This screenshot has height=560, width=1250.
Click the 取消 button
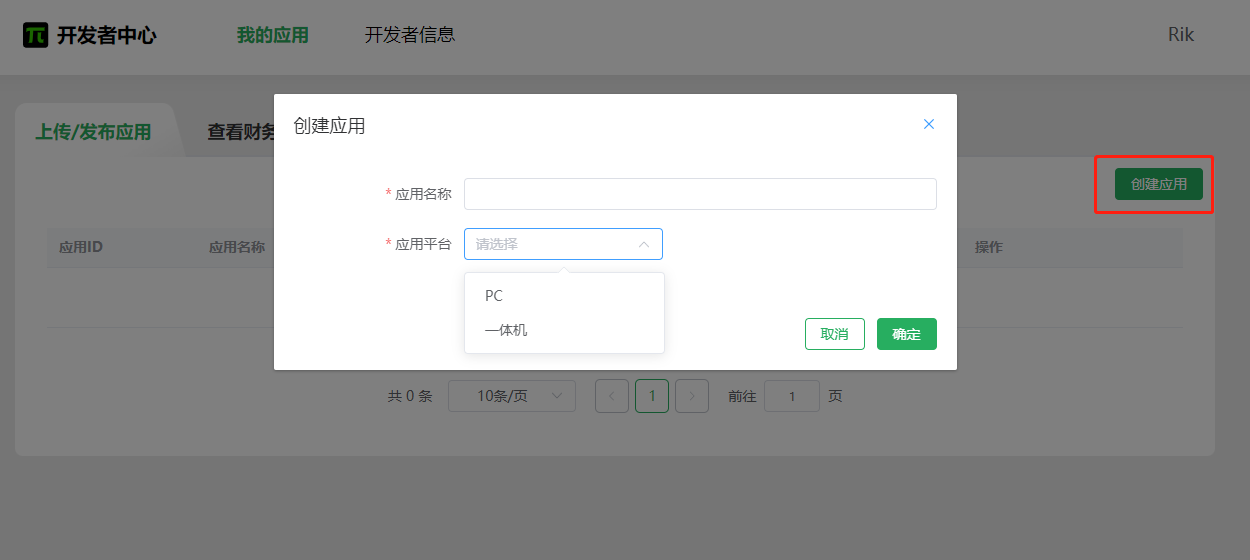(x=834, y=334)
